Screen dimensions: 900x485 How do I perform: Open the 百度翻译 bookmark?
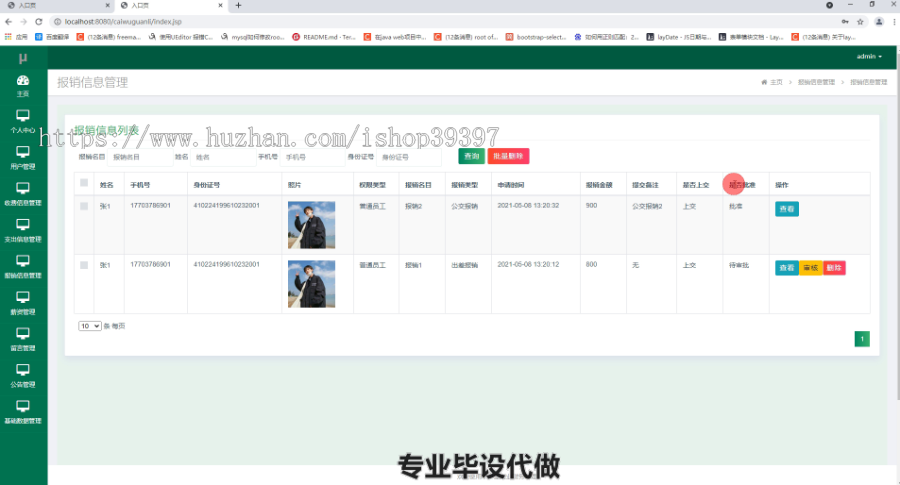pyautogui.click(x=52, y=37)
